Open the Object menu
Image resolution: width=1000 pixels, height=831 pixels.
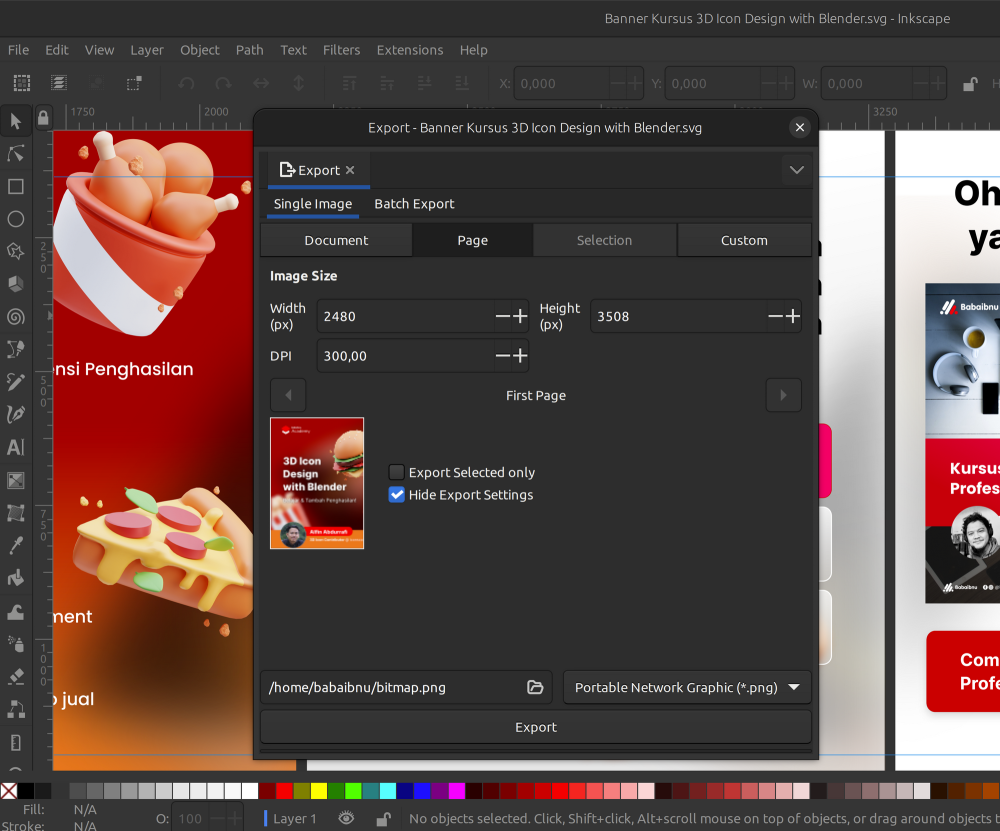pos(200,50)
